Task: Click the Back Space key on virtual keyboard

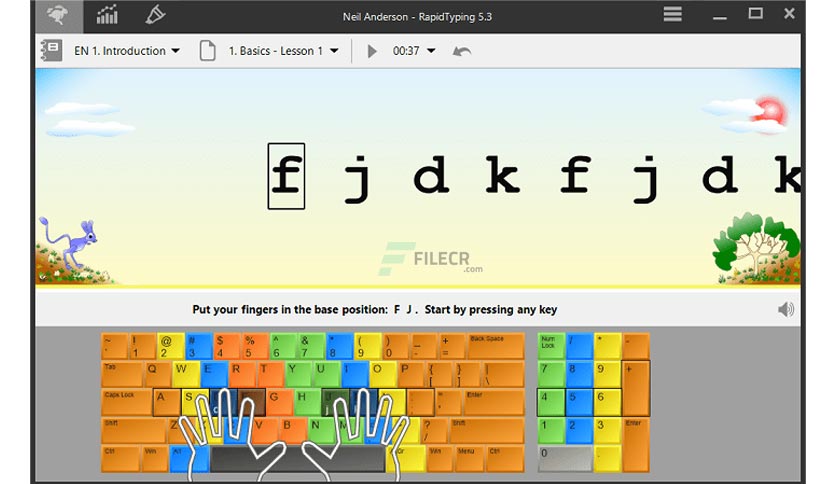Action: click(x=496, y=346)
